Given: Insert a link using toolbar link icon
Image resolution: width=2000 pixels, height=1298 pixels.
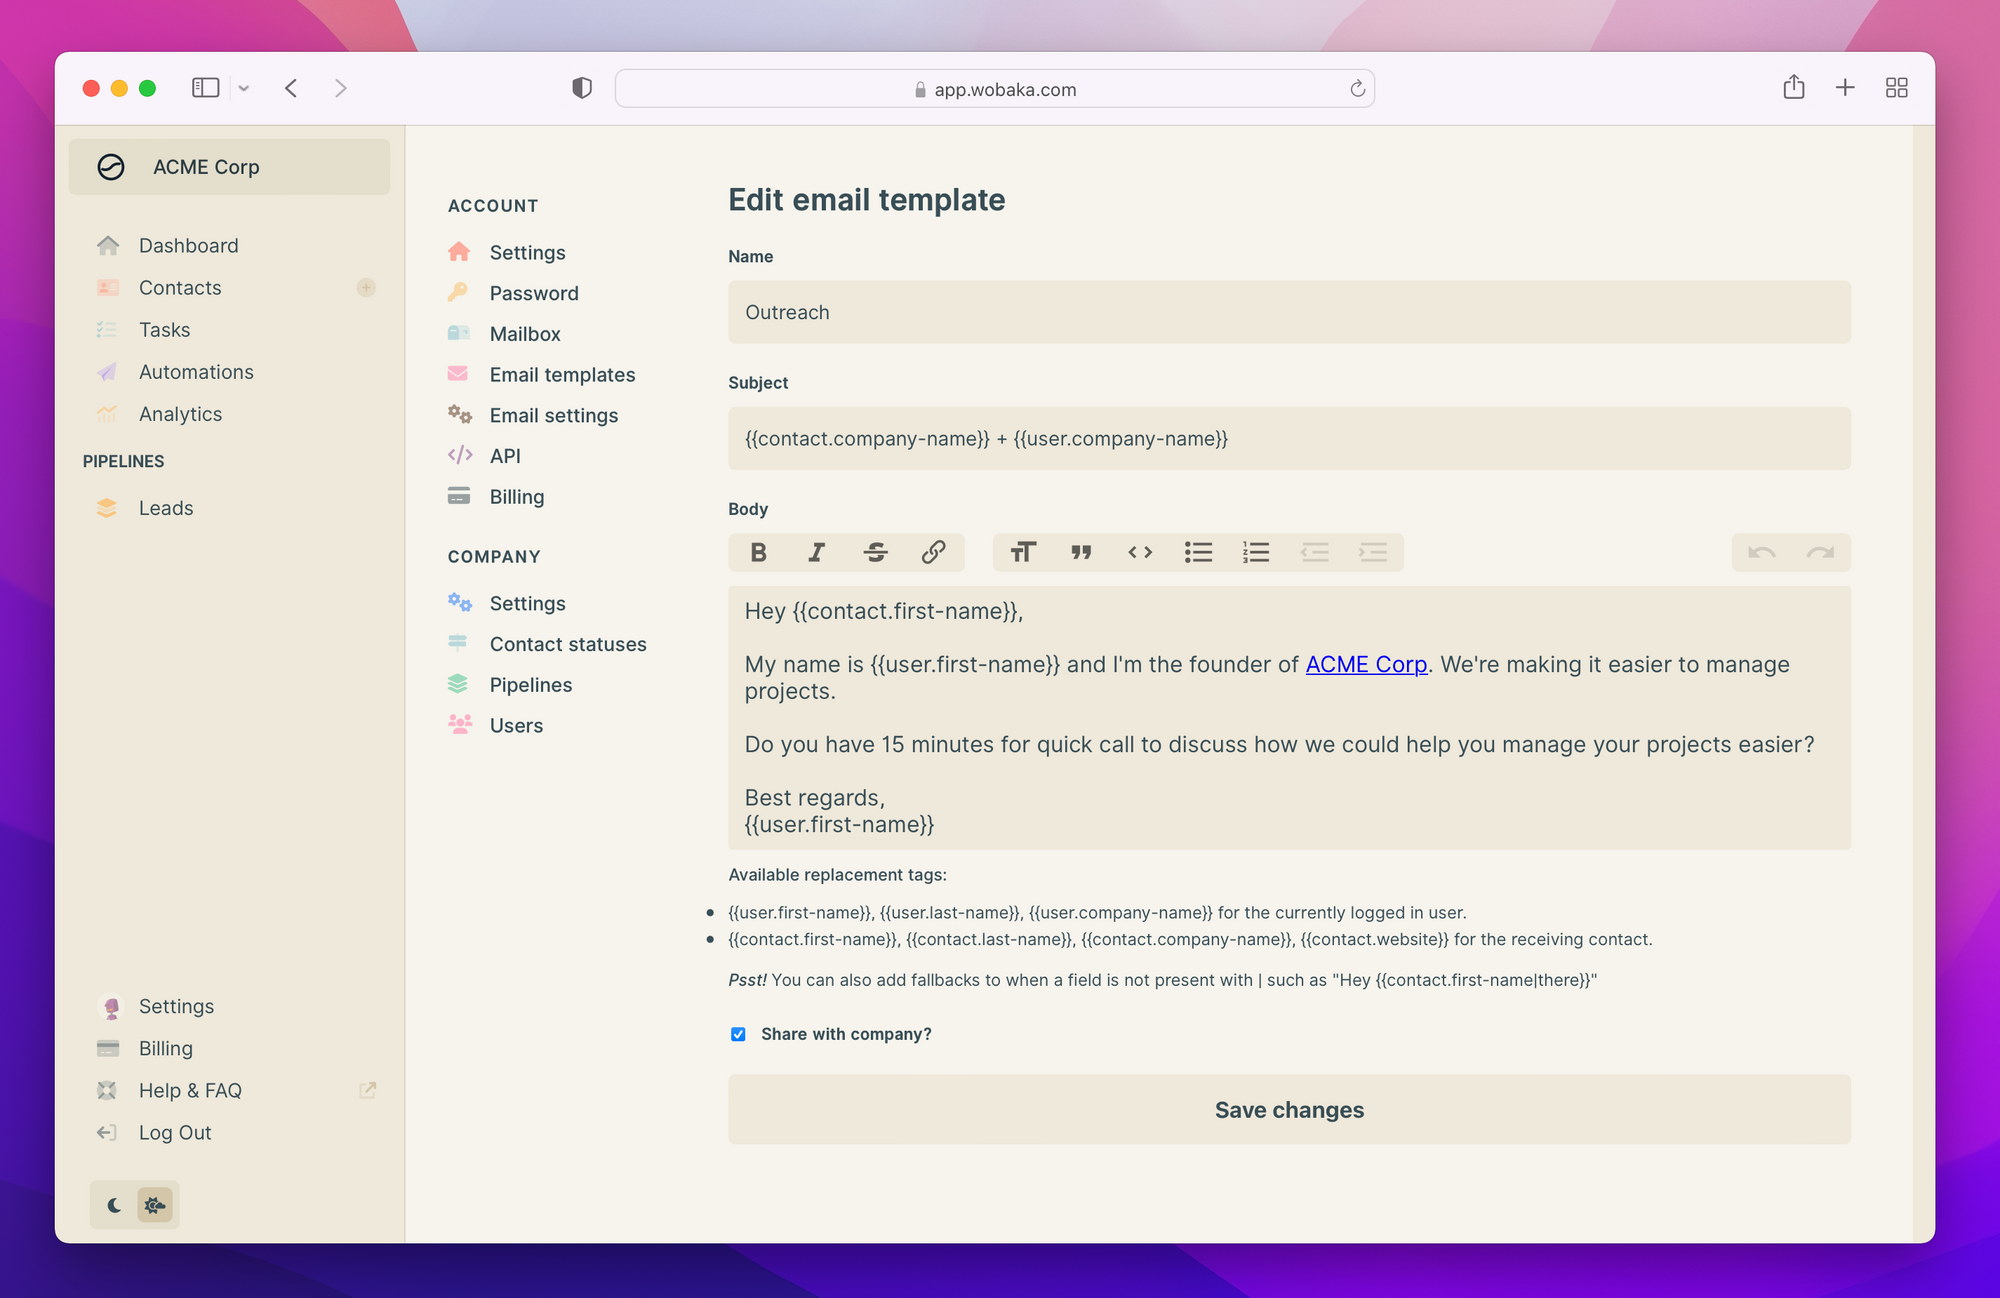Looking at the screenshot, I should click(933, 552).
